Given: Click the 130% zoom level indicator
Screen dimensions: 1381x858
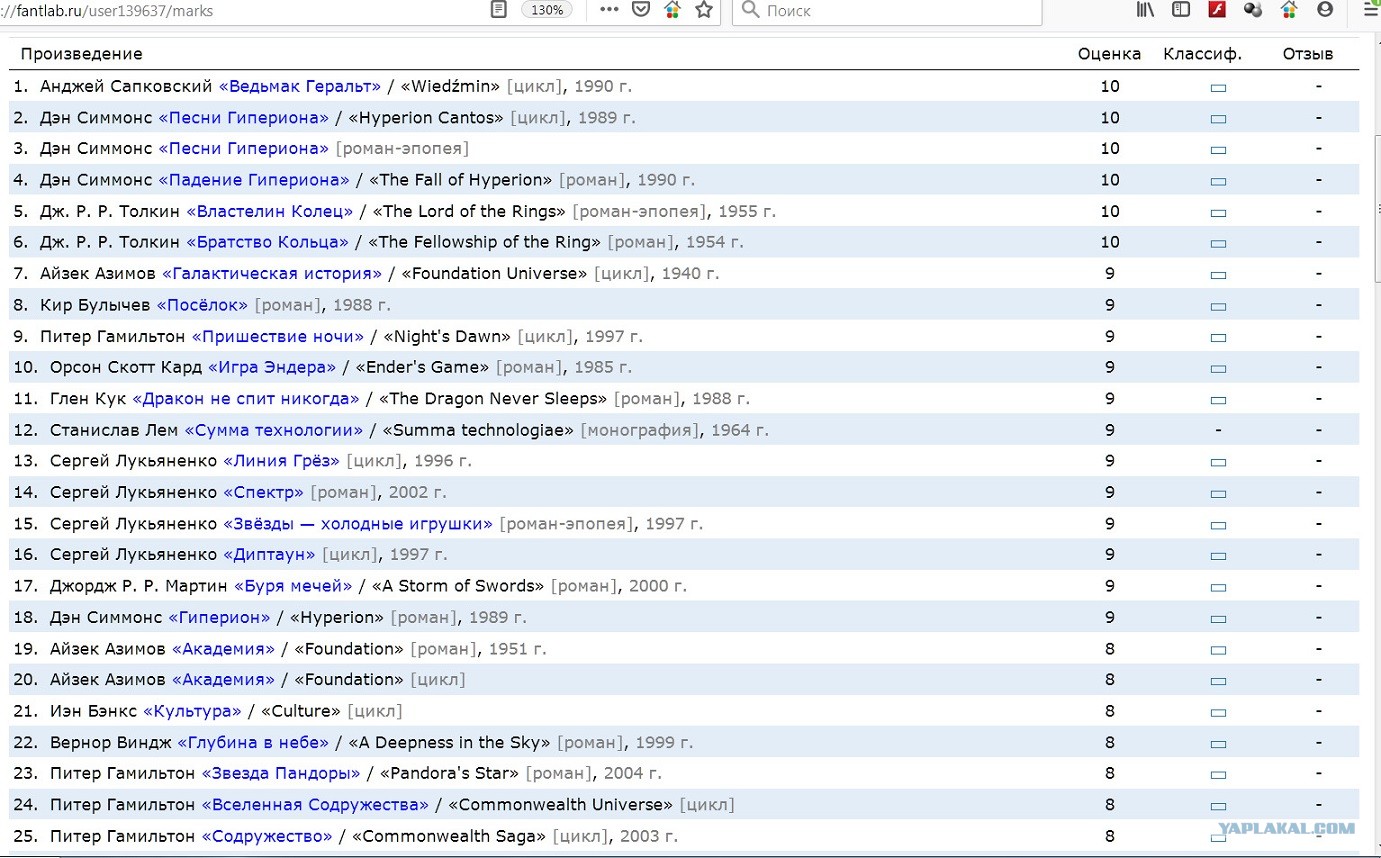Looking at the screenshot, I should tap(547, 10).
